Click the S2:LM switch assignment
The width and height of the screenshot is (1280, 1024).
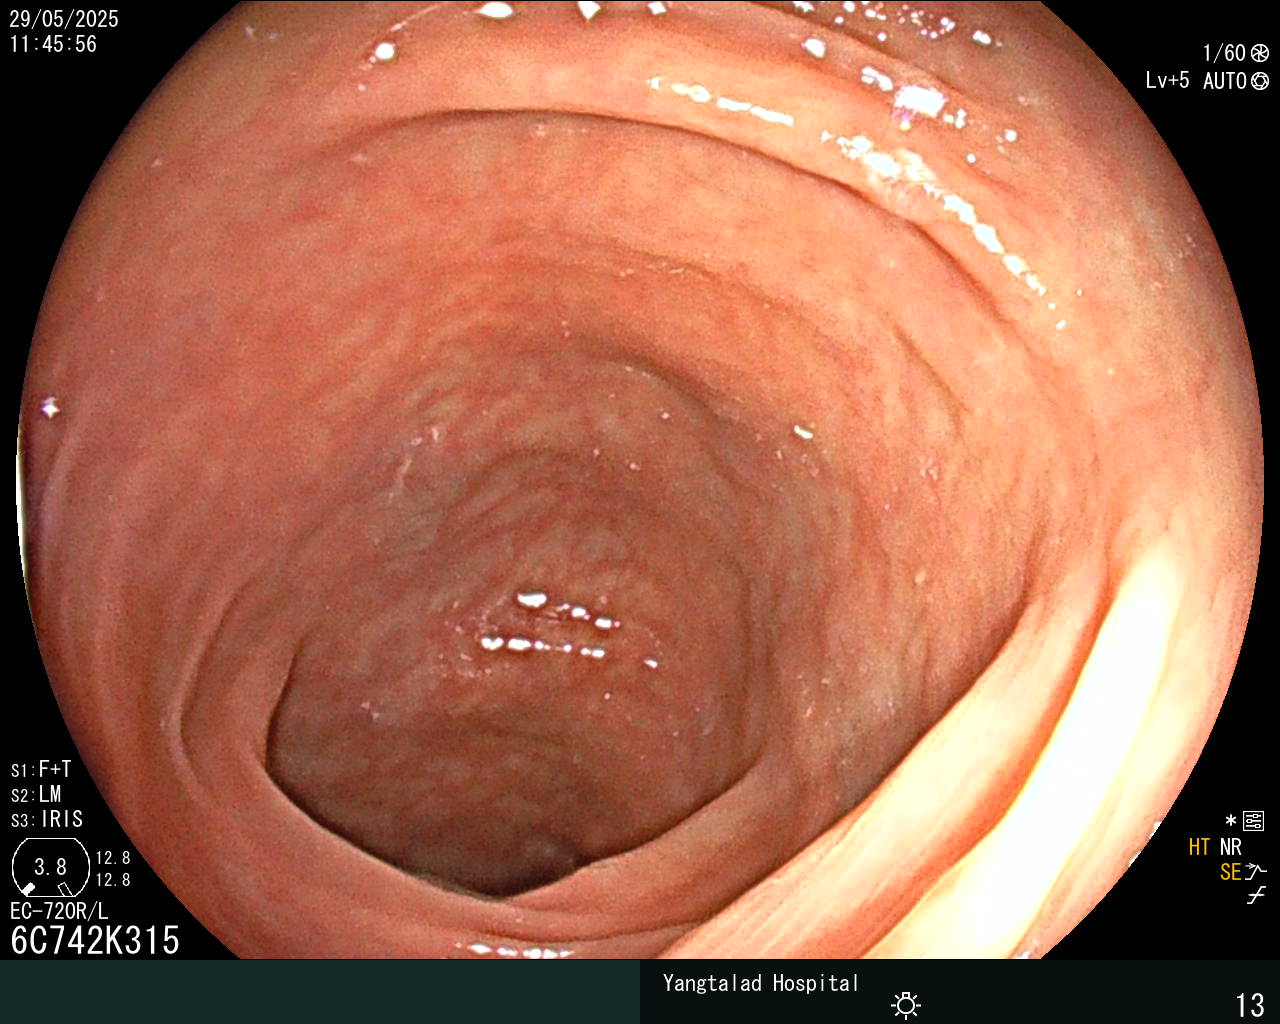coord(36,794)
